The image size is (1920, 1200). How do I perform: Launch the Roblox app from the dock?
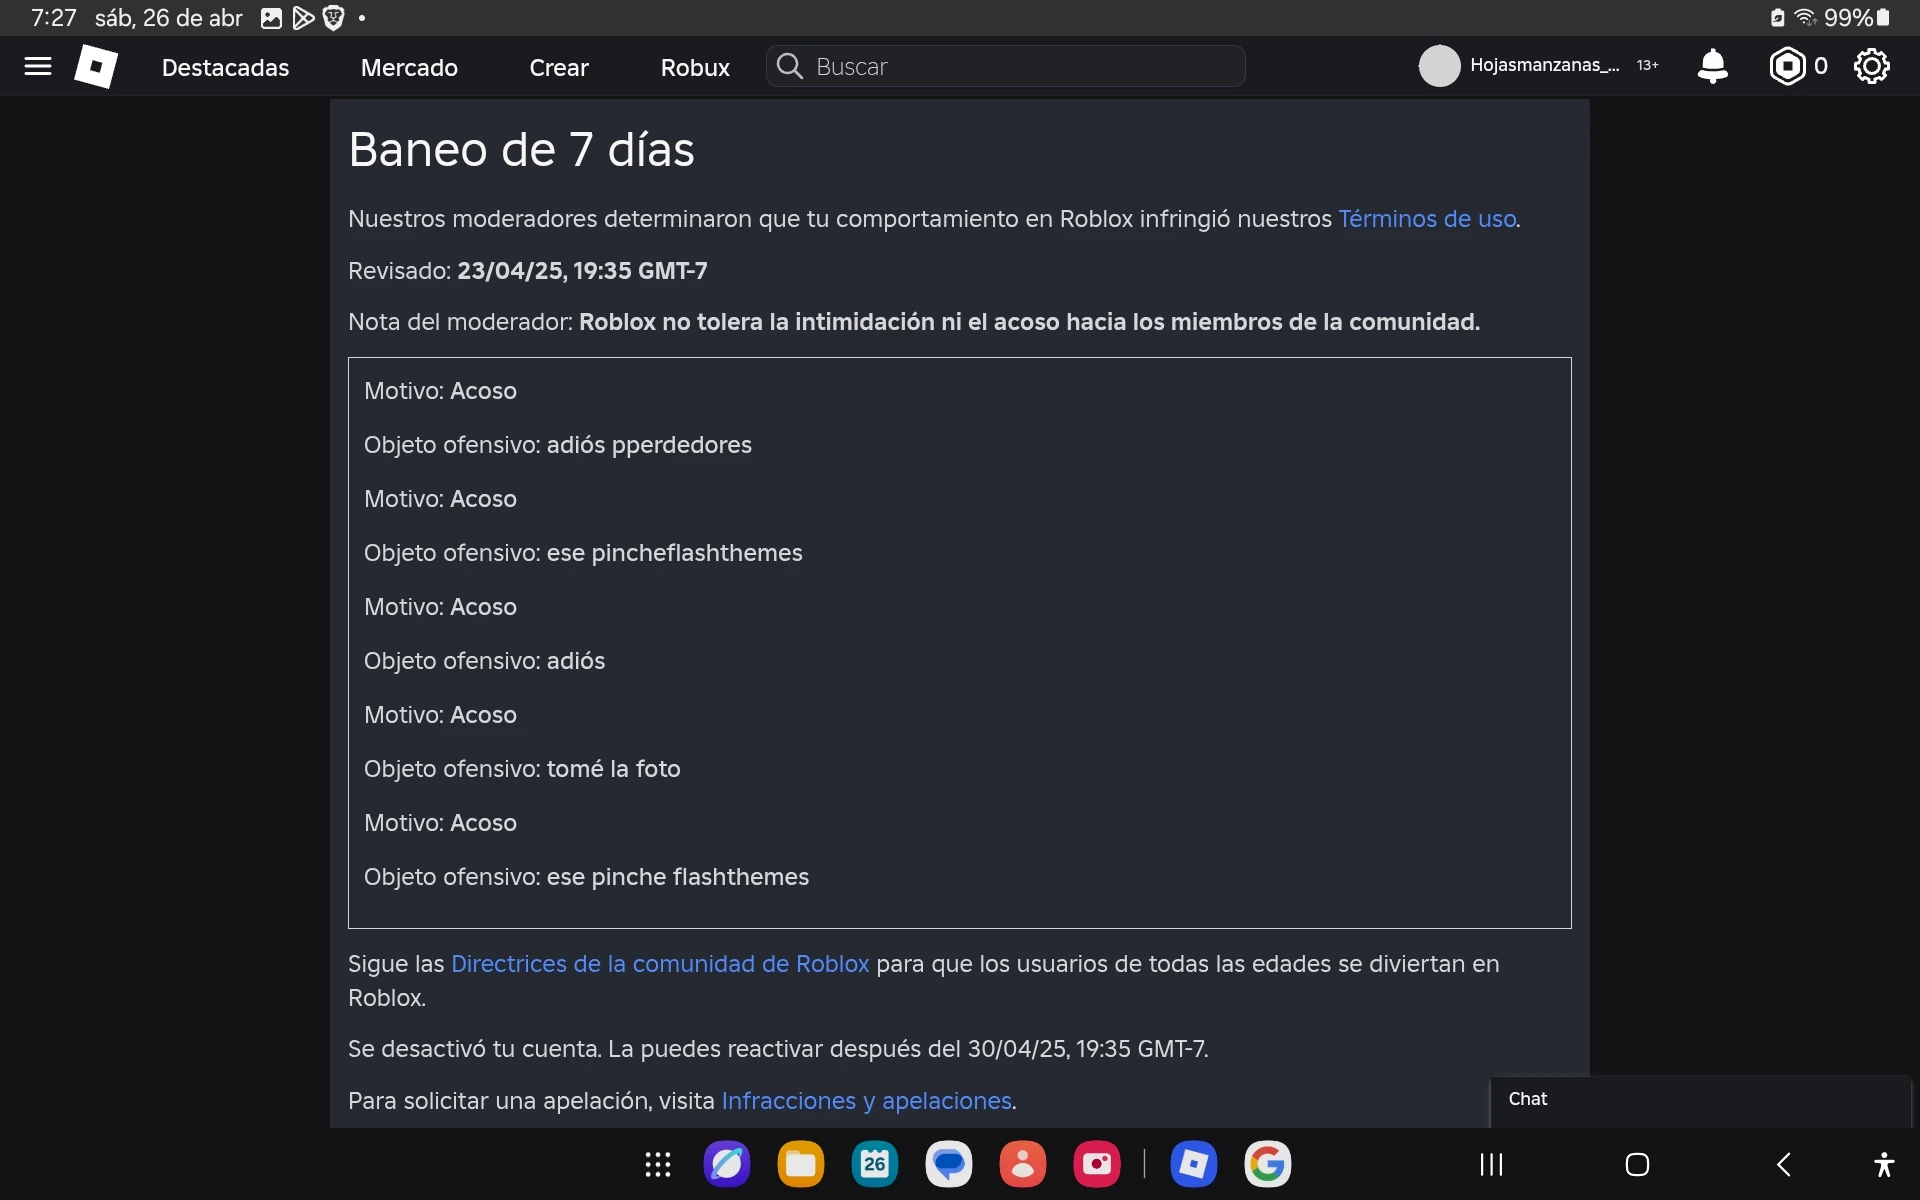click(1194, 1164)
